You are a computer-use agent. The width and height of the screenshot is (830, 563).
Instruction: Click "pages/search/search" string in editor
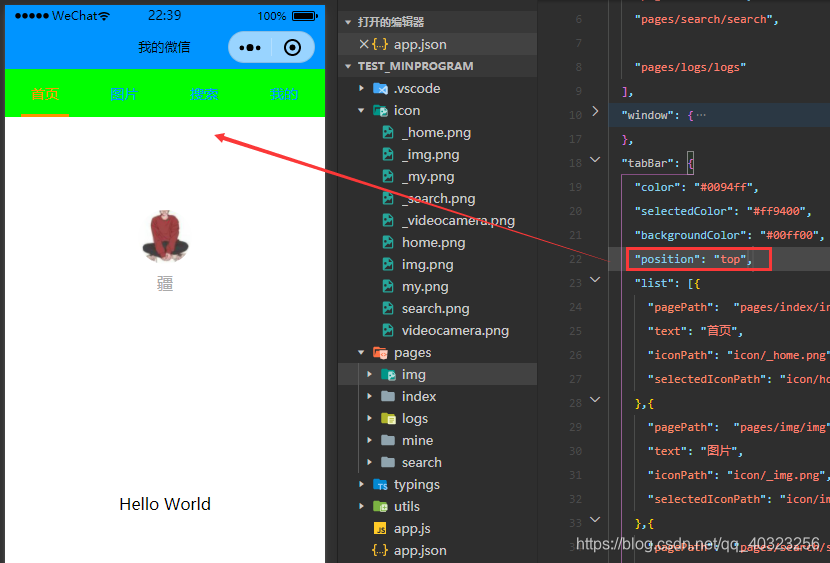coord(703,20)
